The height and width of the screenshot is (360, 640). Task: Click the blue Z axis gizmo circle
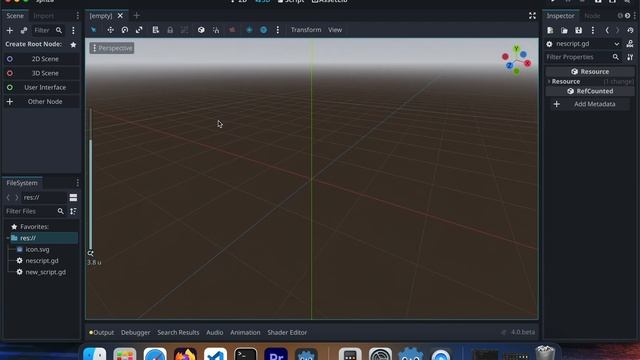coord(509,65)
